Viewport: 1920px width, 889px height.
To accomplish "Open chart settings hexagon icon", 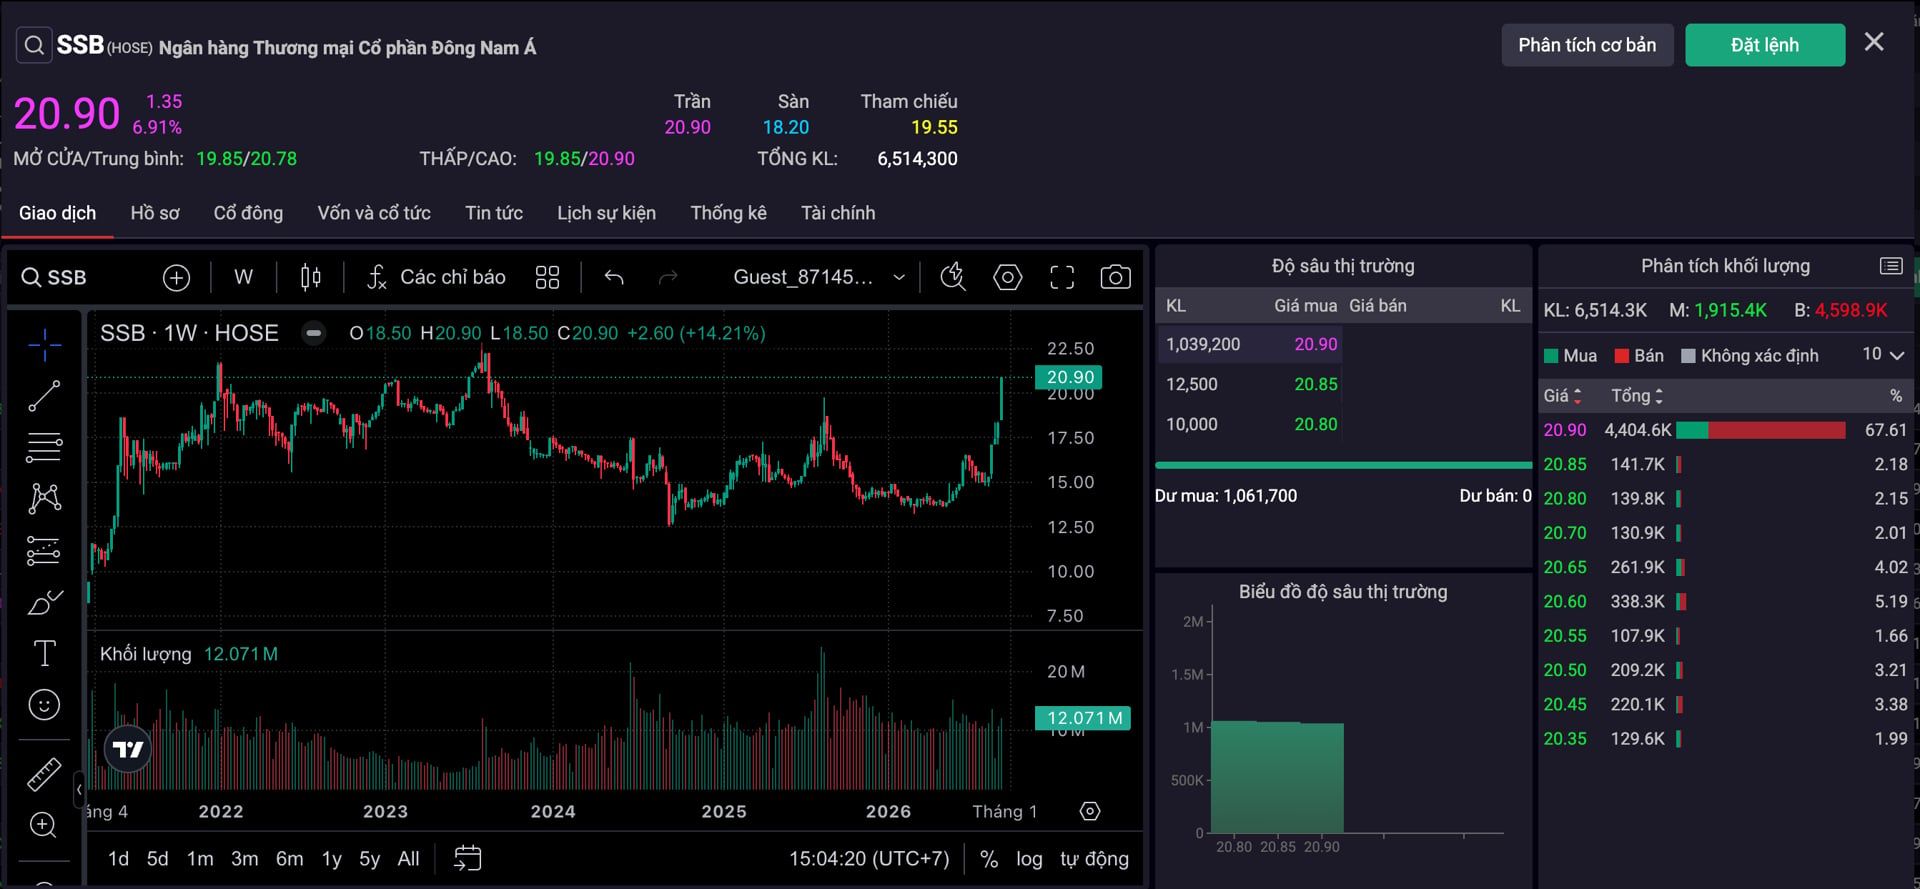I will [1007, 277].
